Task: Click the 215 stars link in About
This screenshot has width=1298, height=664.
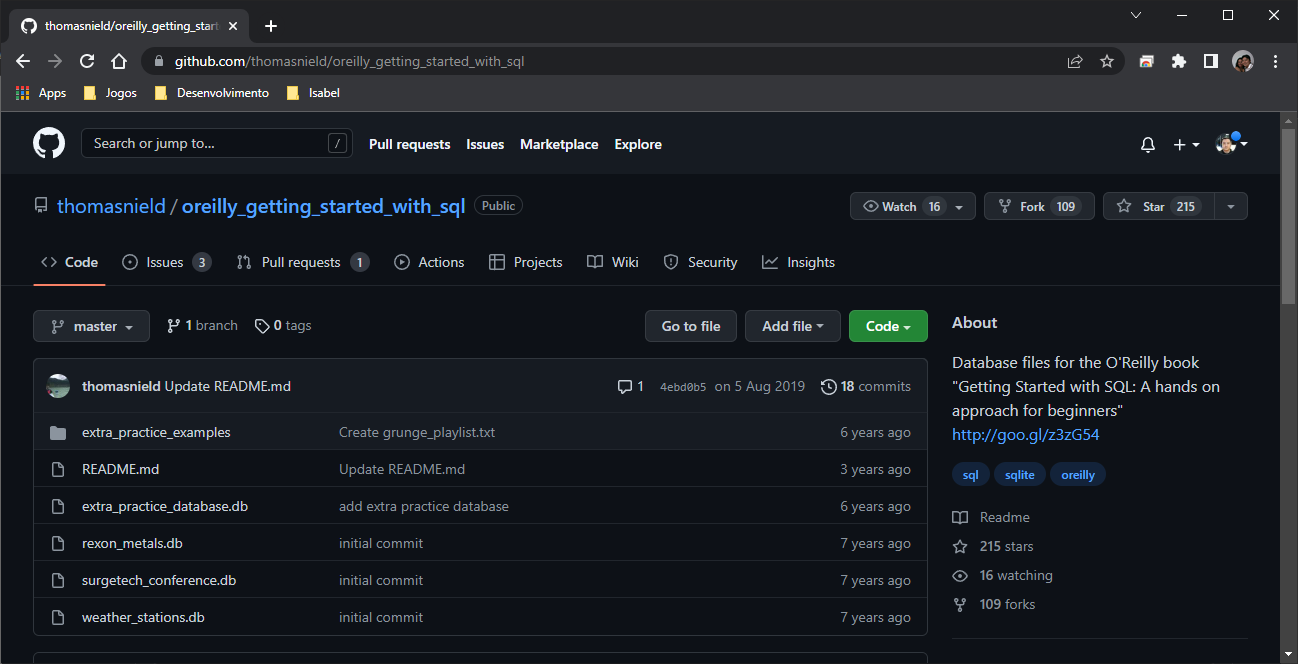Action: (993, 546)
